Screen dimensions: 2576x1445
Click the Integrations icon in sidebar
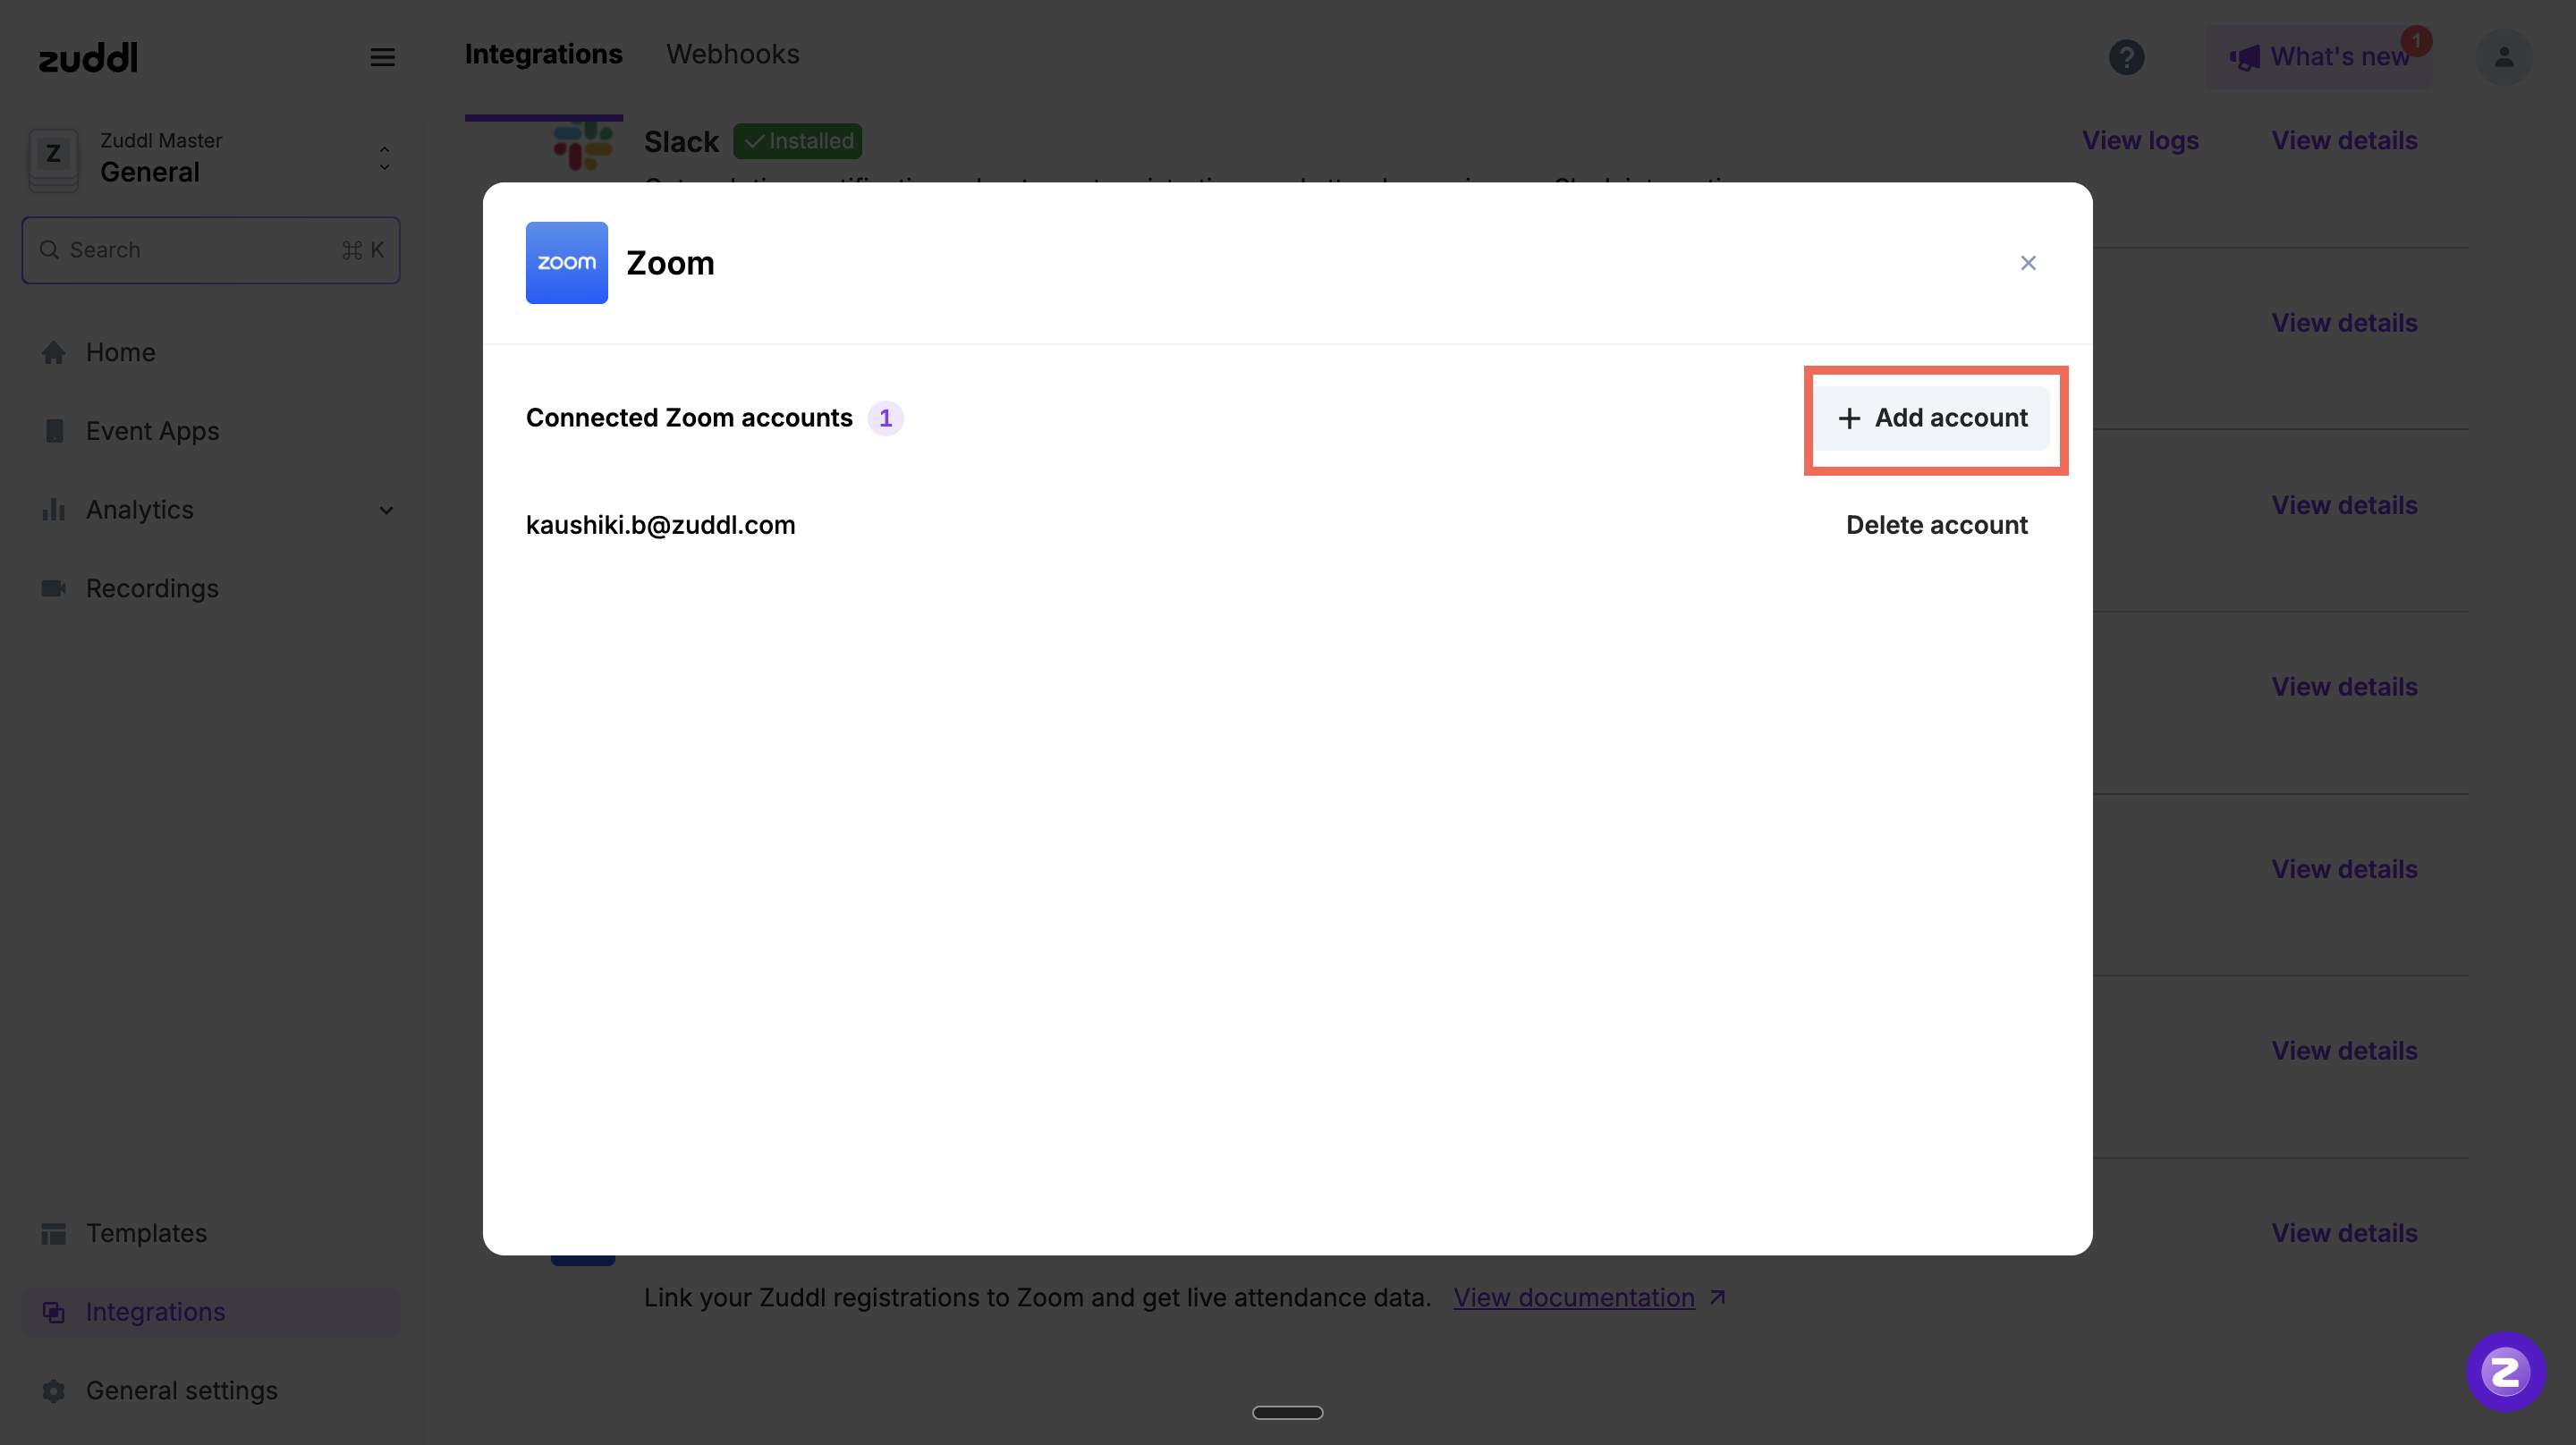point(54,1312)
